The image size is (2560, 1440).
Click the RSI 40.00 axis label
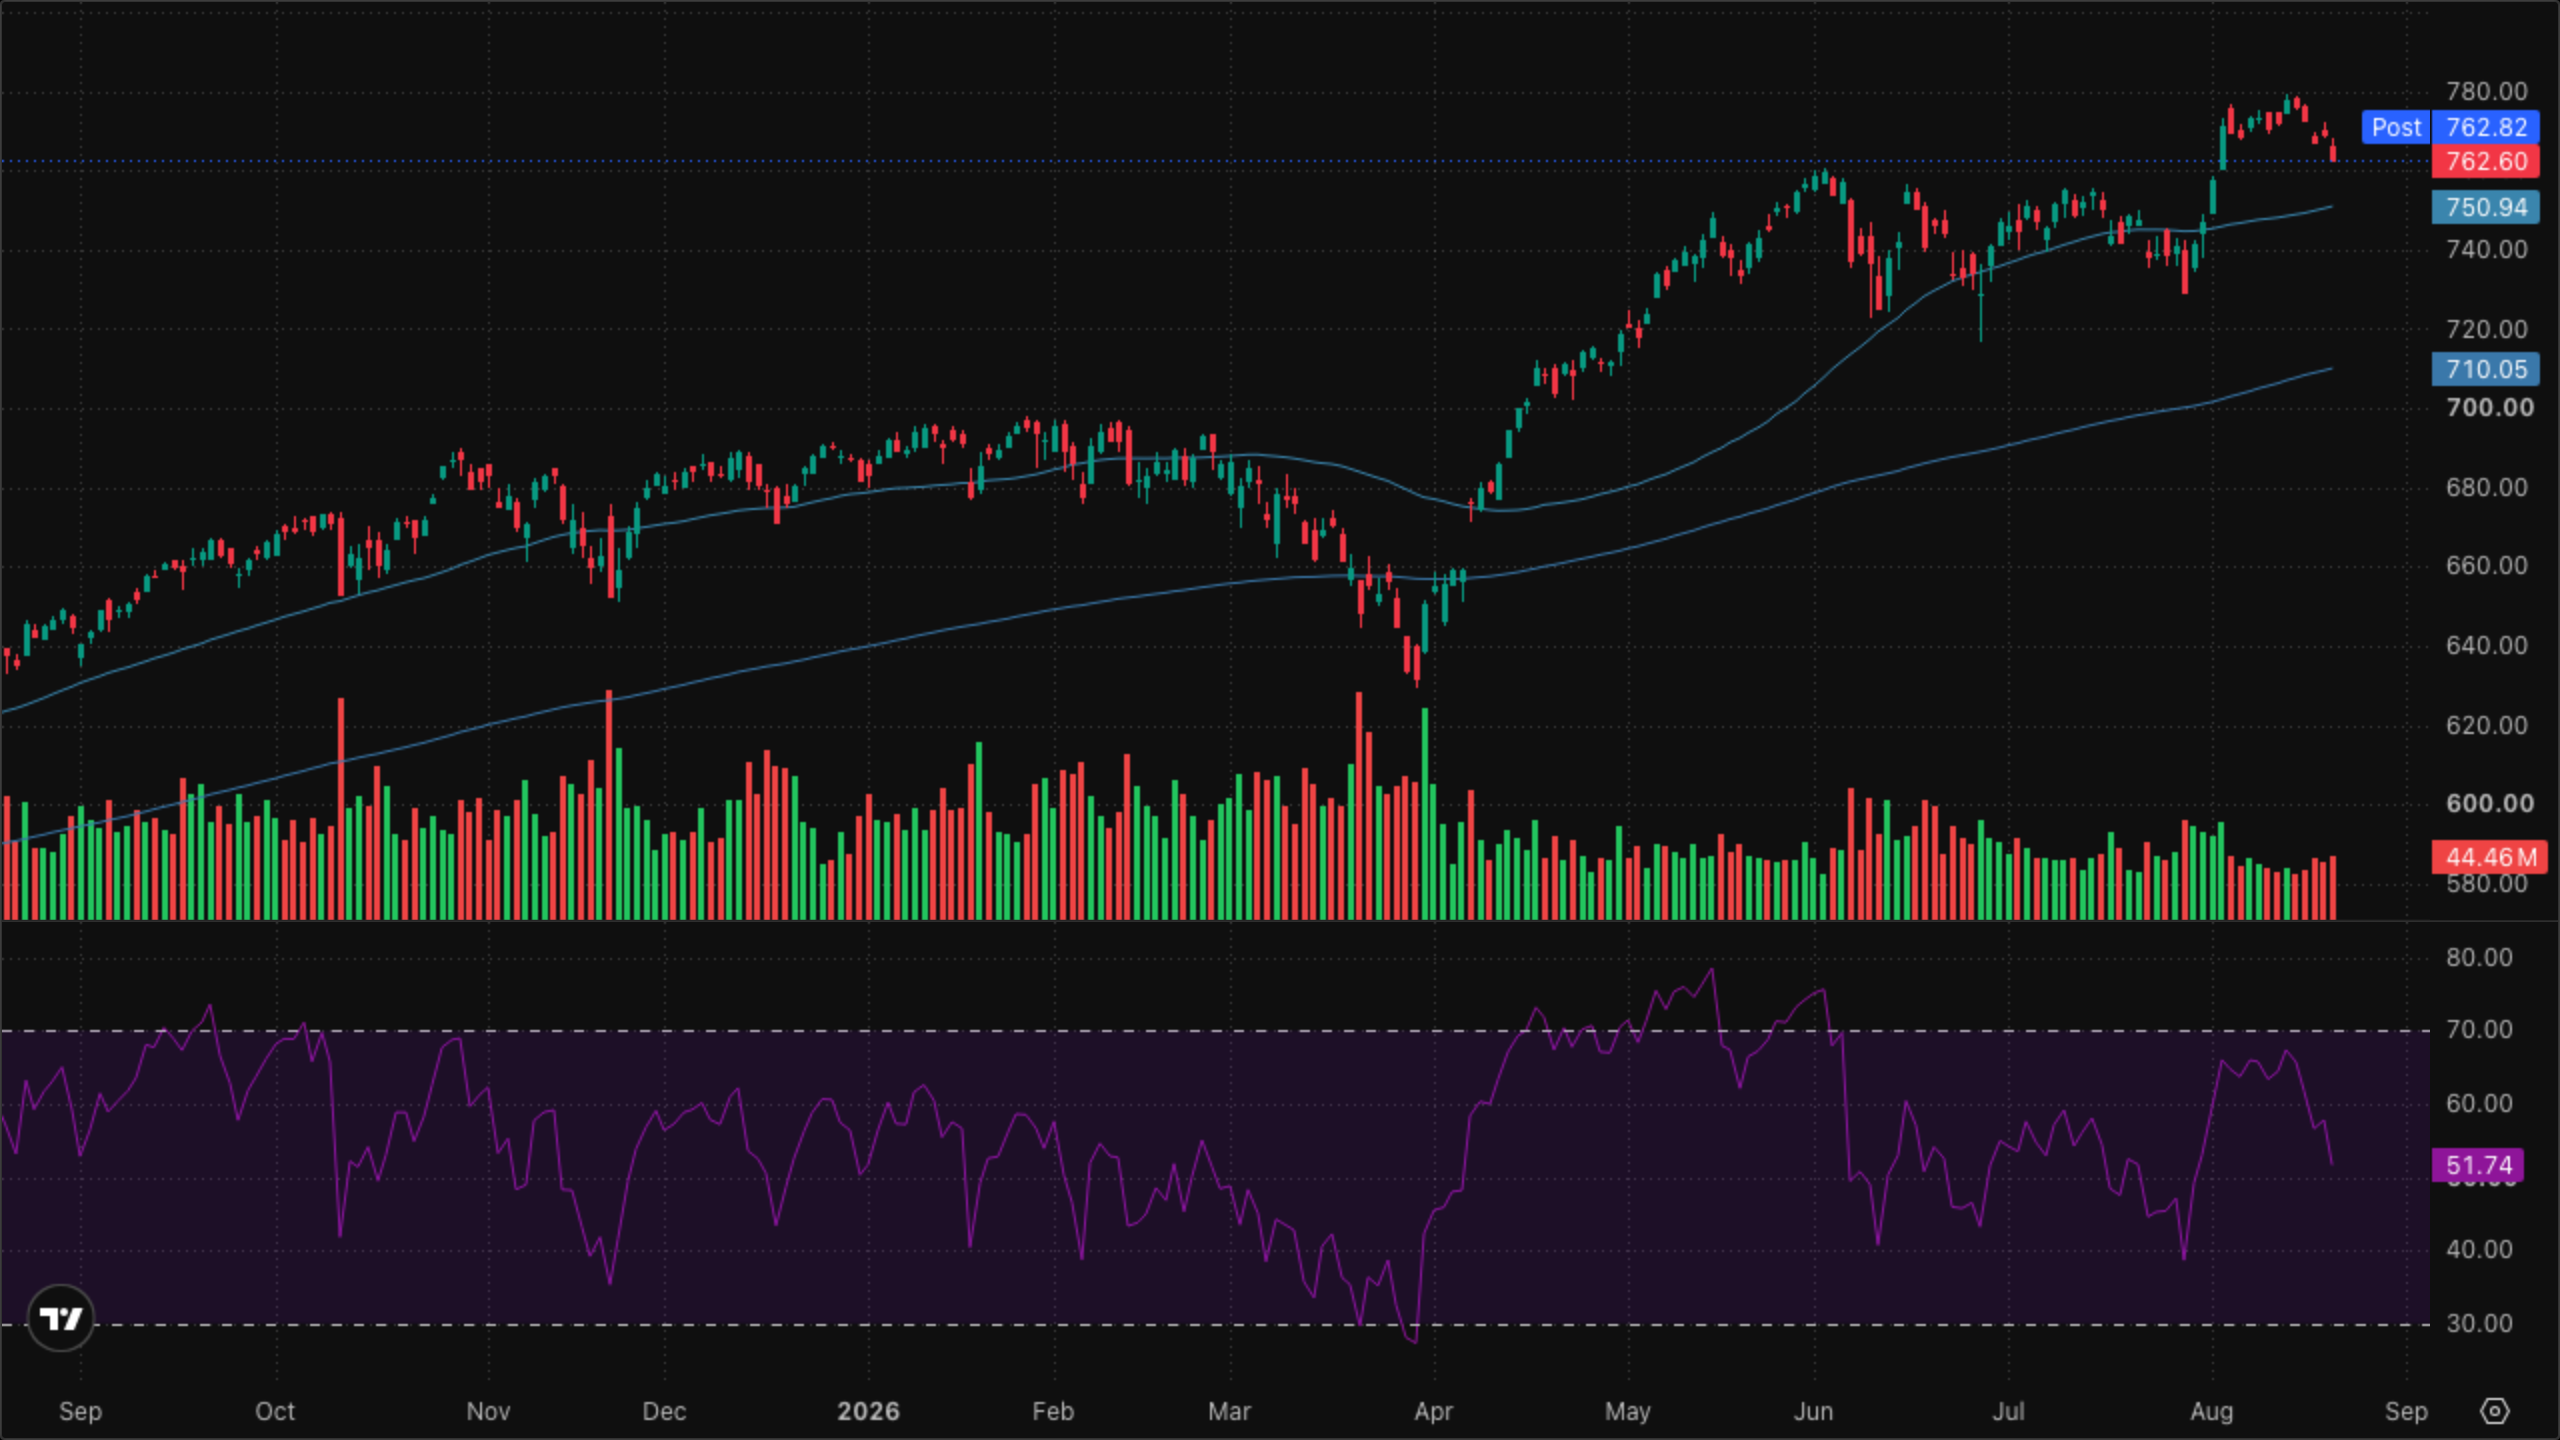pos(2479,1249)
